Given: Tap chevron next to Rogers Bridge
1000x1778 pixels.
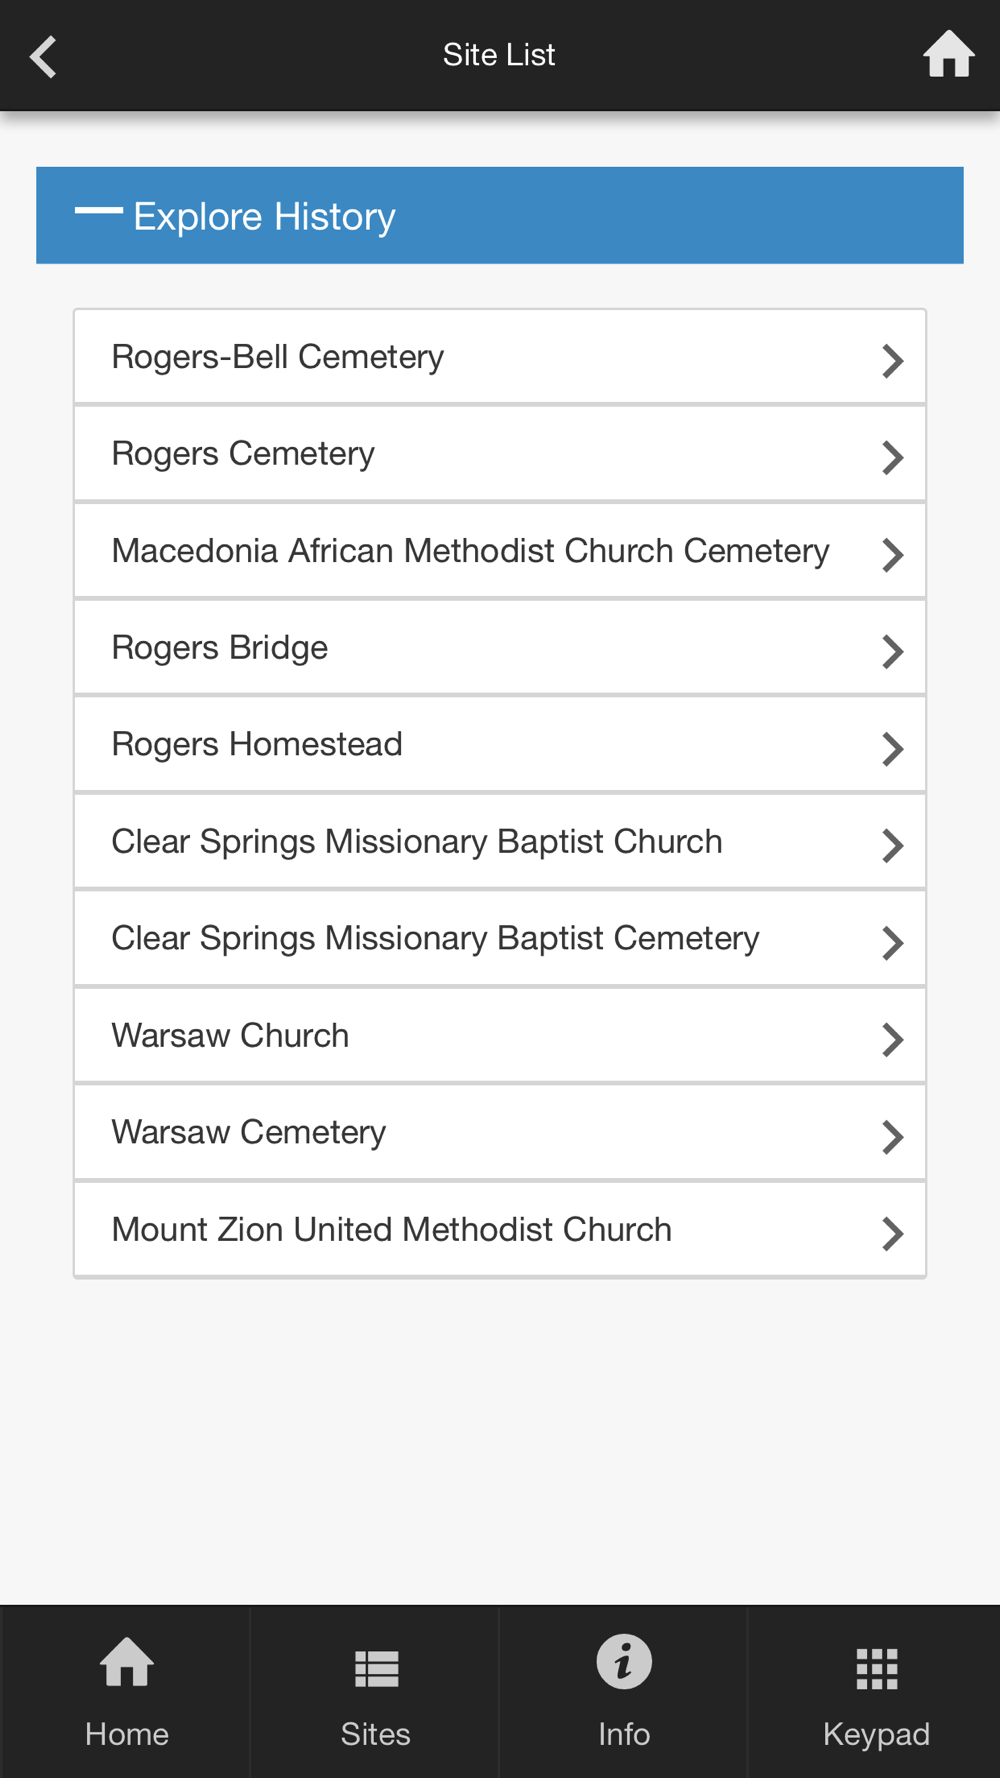Looking at the screenshot, I should (892, 651).
